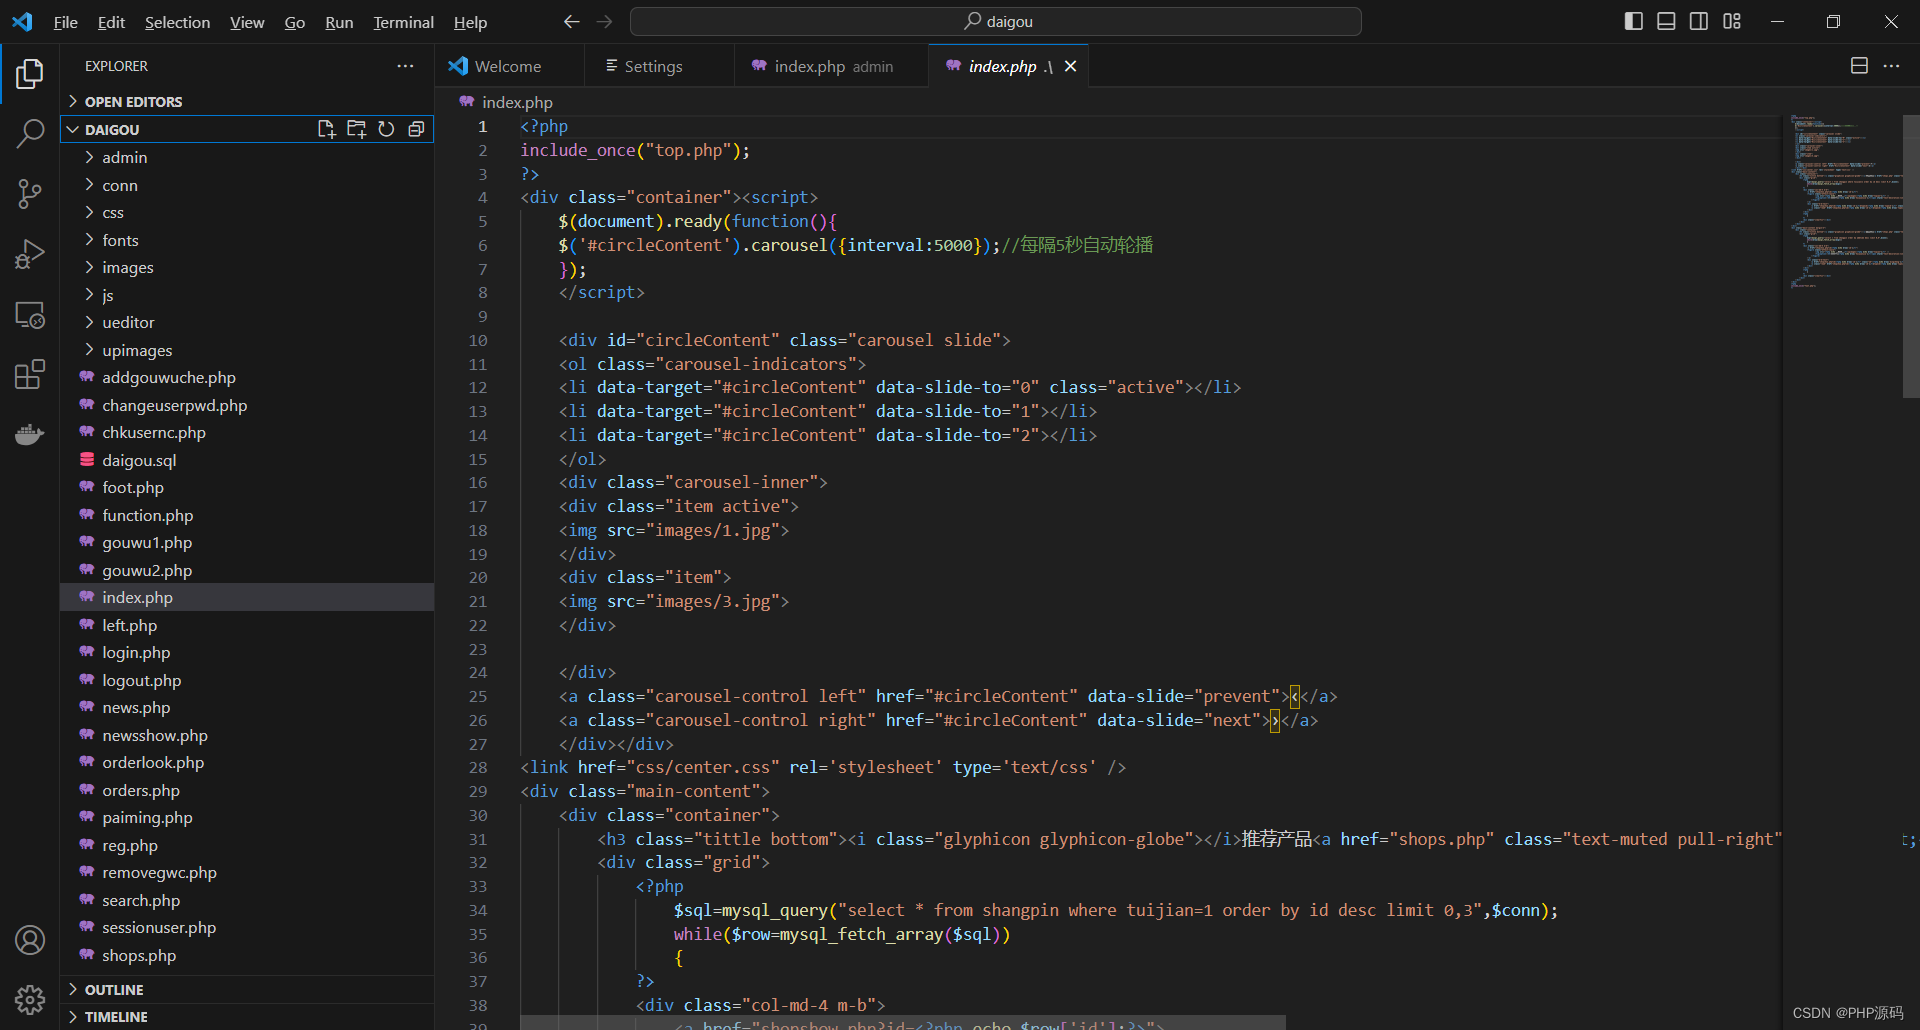1920x1030 pixels.
Task: Open the Run menu
Action: [x=339, y=22]
